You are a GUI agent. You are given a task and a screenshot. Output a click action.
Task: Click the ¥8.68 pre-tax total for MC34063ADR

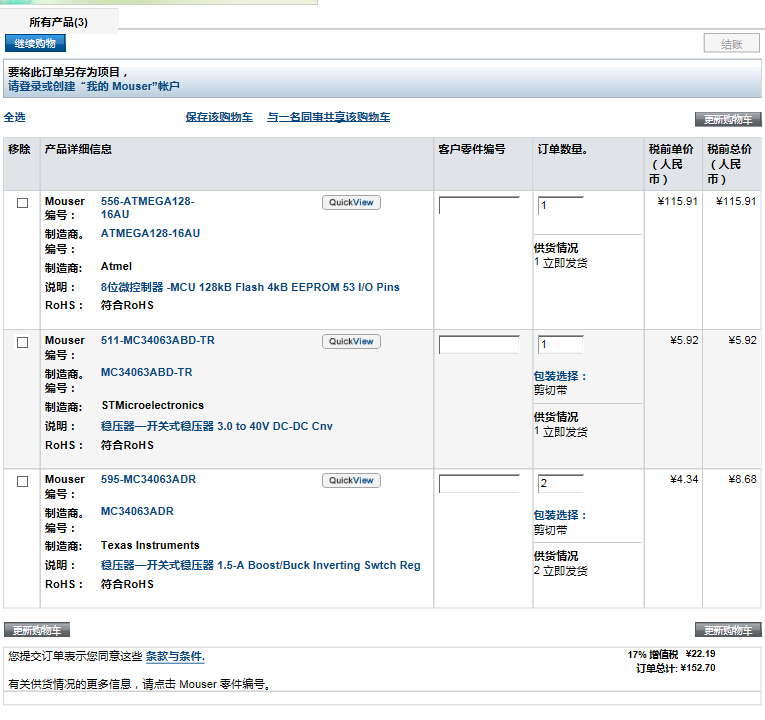point(742,480)
